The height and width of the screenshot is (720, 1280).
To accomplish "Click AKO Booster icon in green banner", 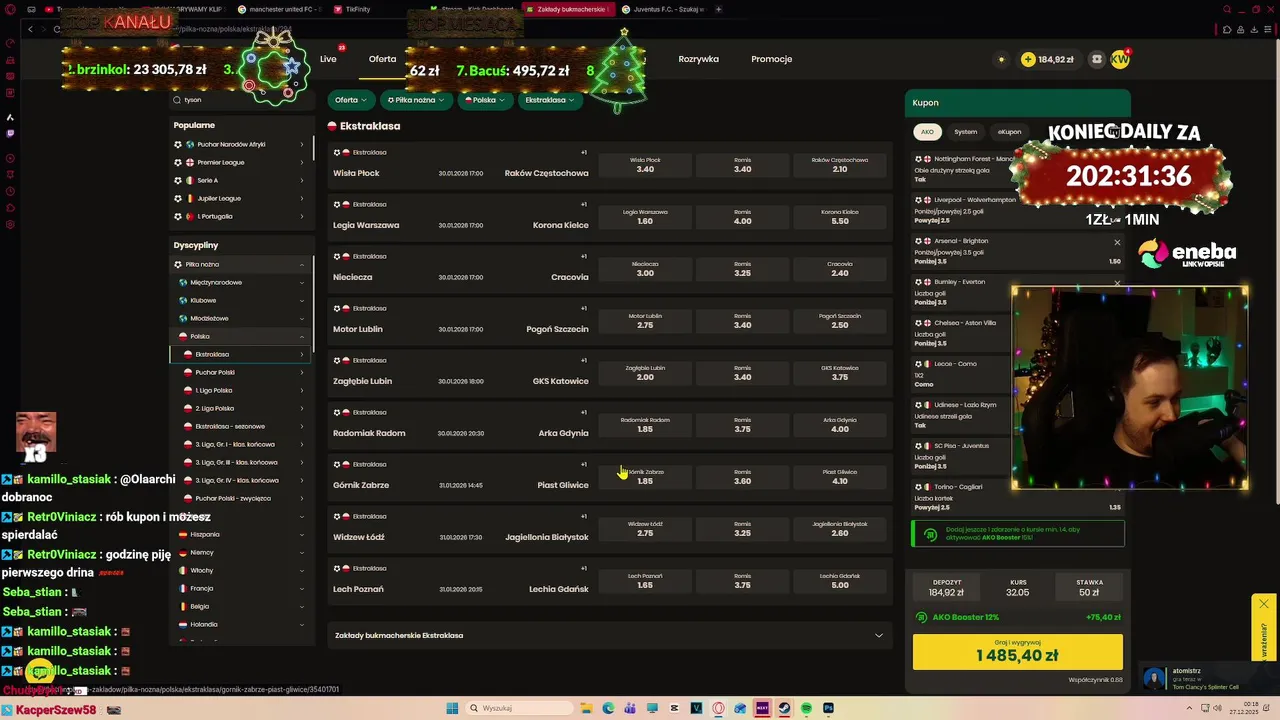I will point(930,535).
